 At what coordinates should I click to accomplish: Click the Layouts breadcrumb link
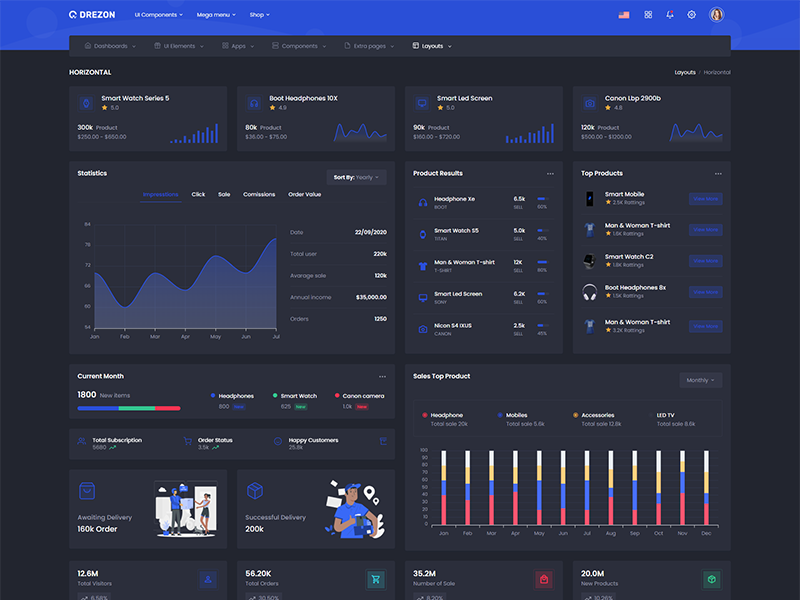(685, 72)
